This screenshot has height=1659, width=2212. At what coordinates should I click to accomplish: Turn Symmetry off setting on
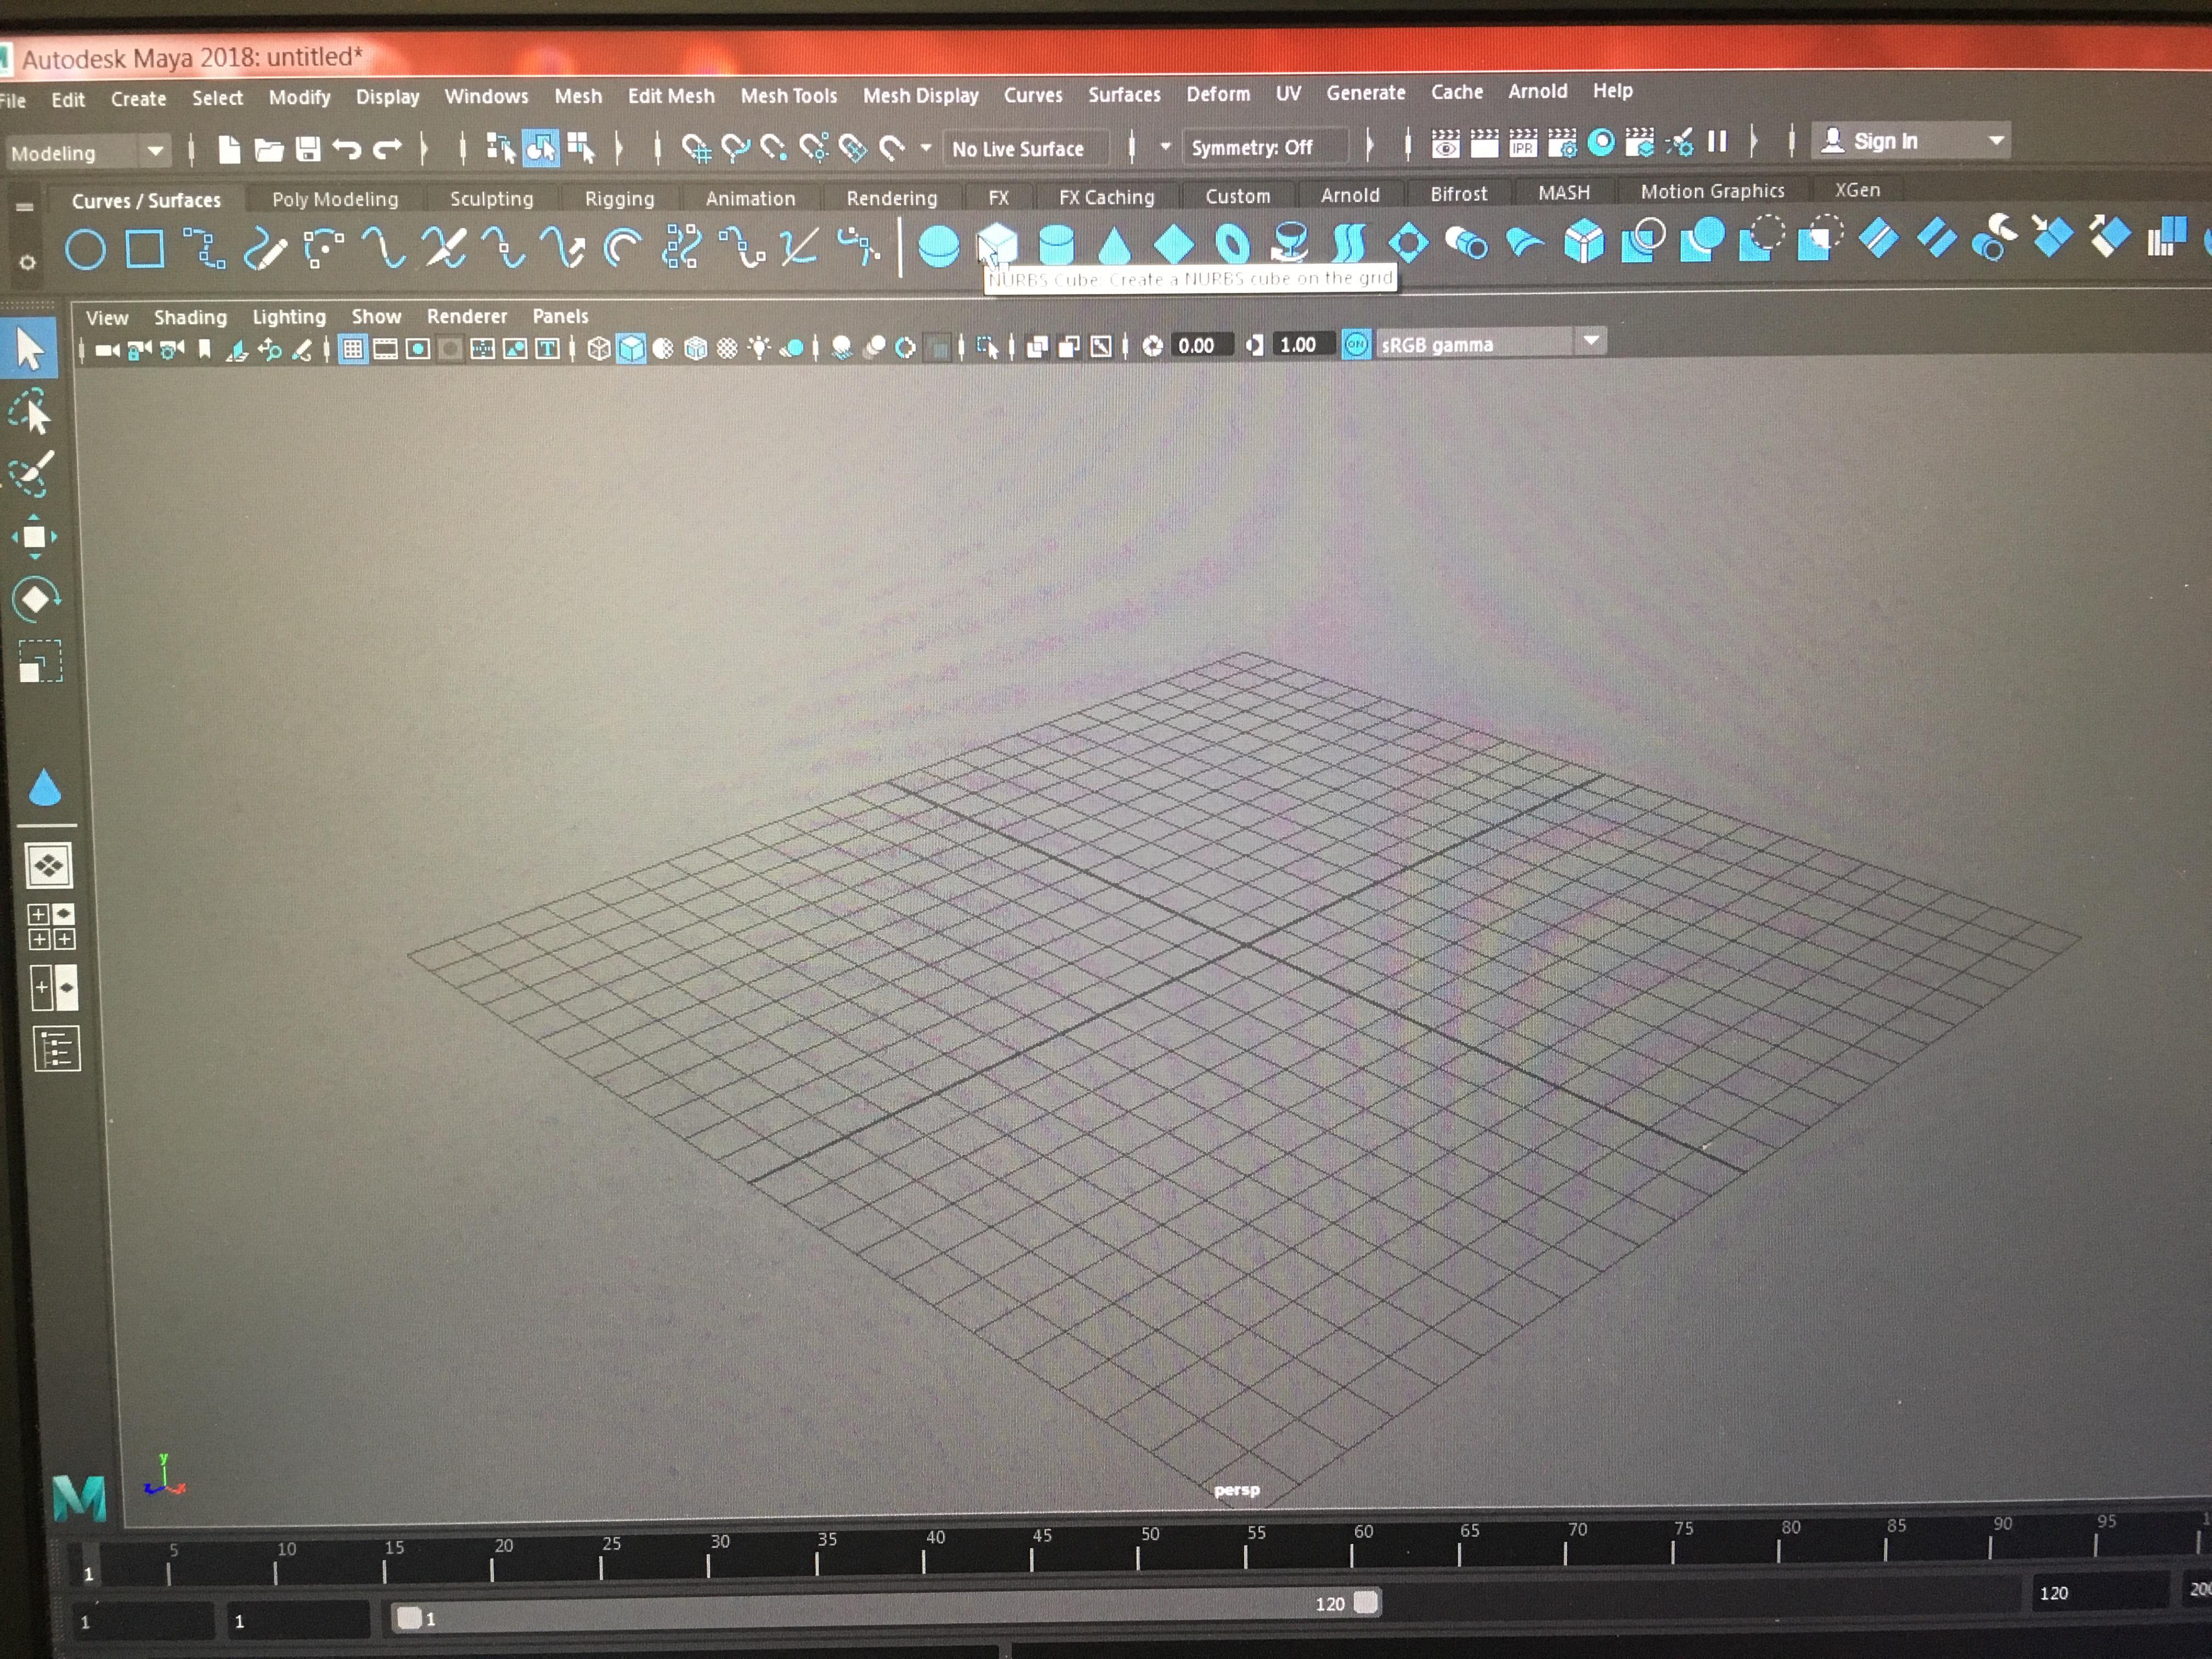[1262, 146]
